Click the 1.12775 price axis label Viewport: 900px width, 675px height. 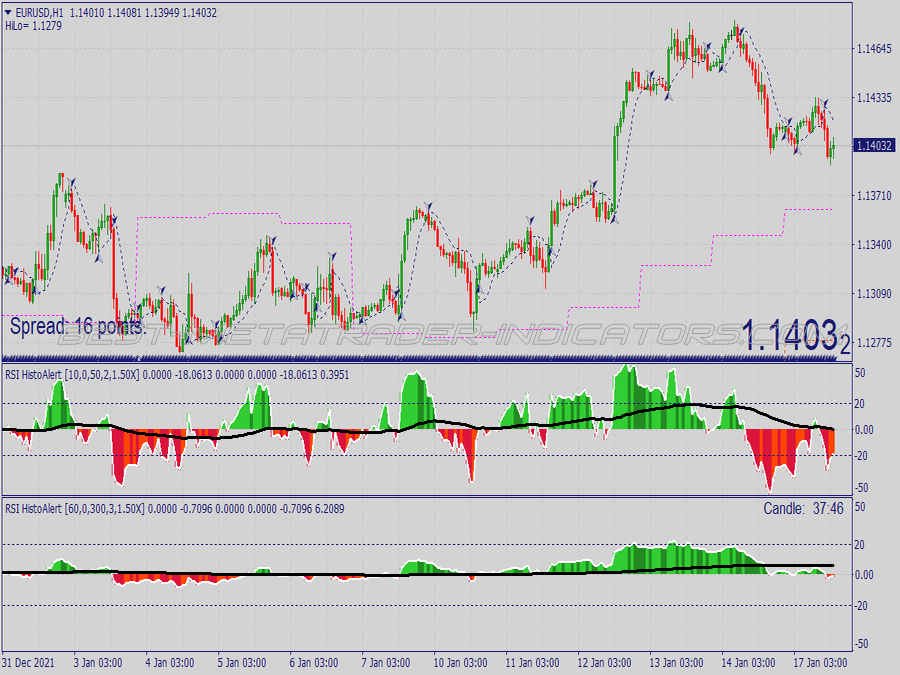874,343
